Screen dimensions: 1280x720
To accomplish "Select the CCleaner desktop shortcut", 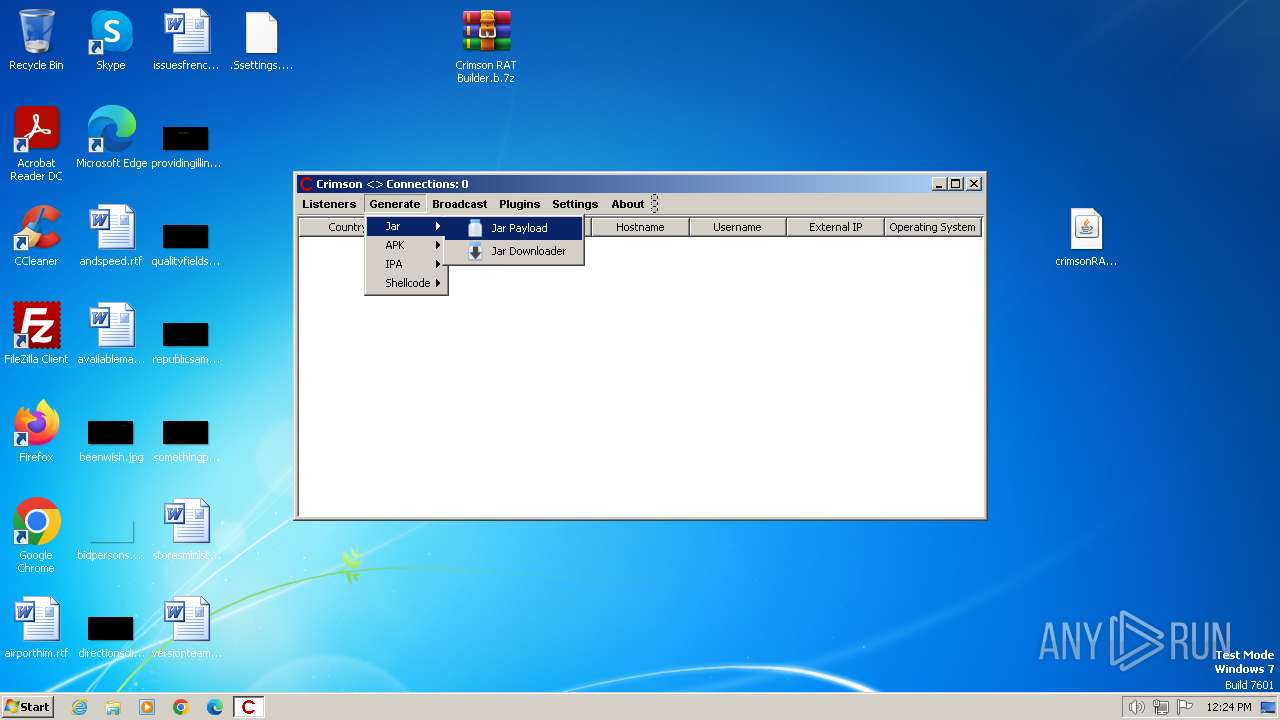I will (36, 237).
